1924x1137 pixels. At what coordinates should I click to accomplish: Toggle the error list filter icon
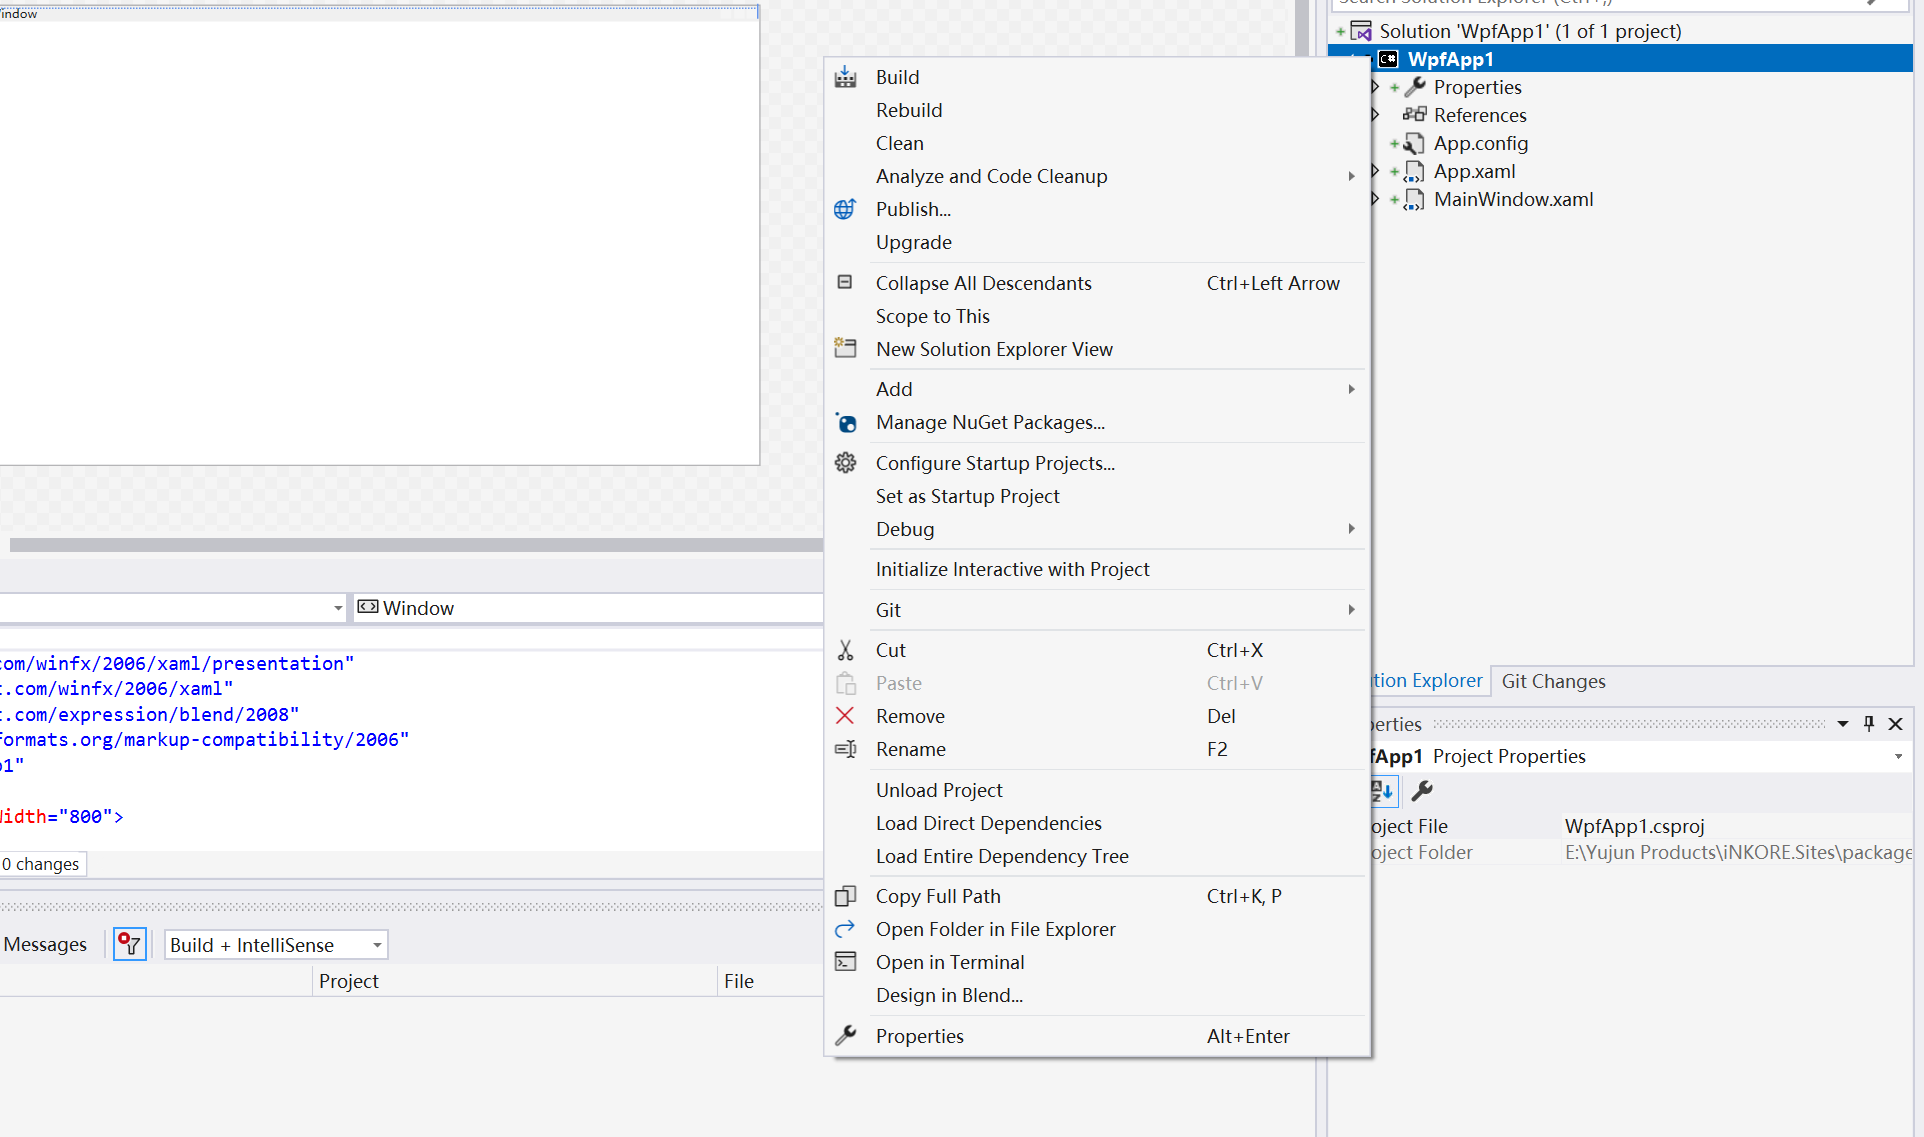pyautogui.click(x=130, y=944)
